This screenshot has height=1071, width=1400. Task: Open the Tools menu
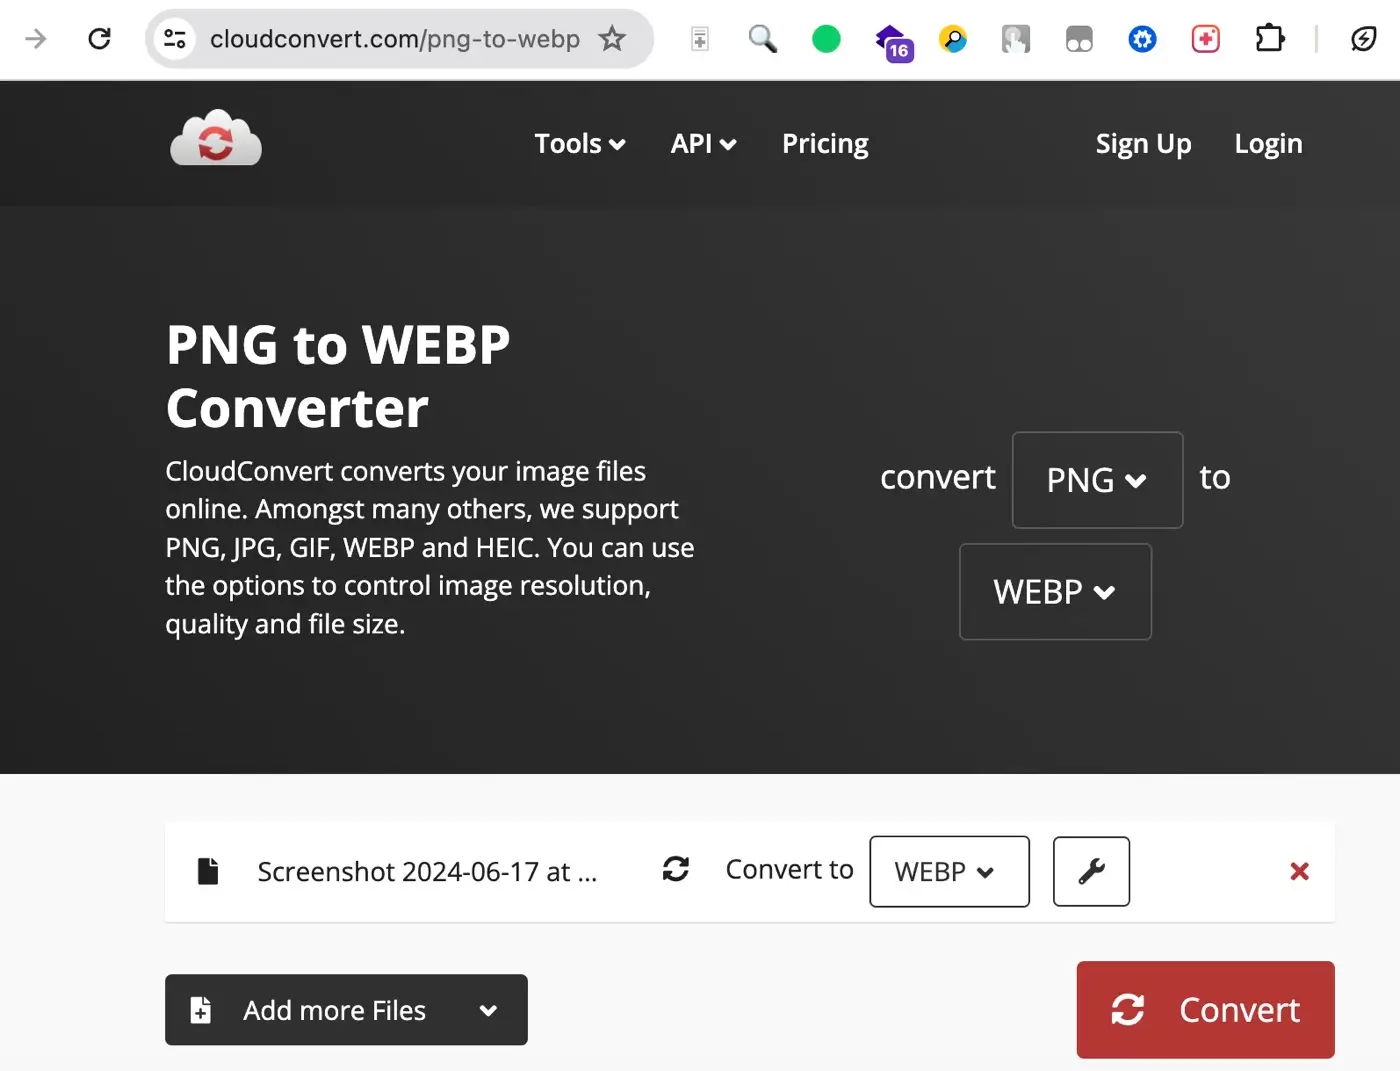[580, 143]
